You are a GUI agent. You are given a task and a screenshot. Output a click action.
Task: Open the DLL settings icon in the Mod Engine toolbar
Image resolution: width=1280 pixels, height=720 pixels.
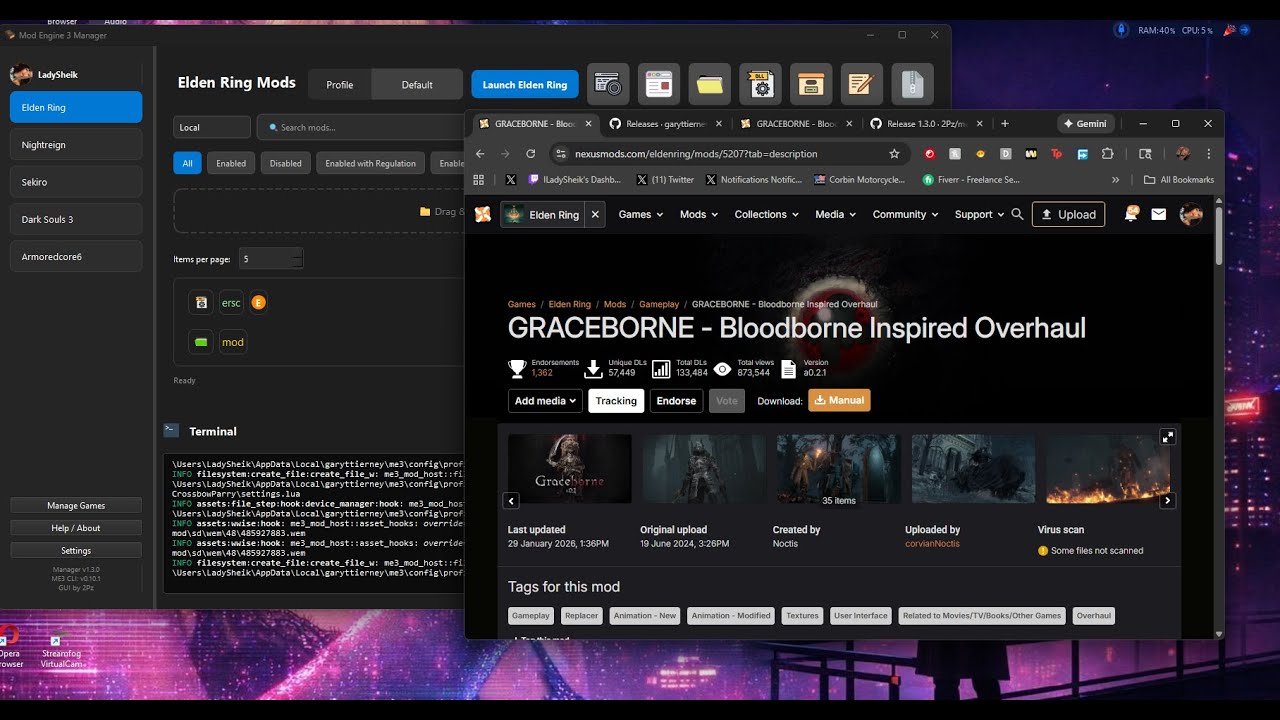pos(760,85)
